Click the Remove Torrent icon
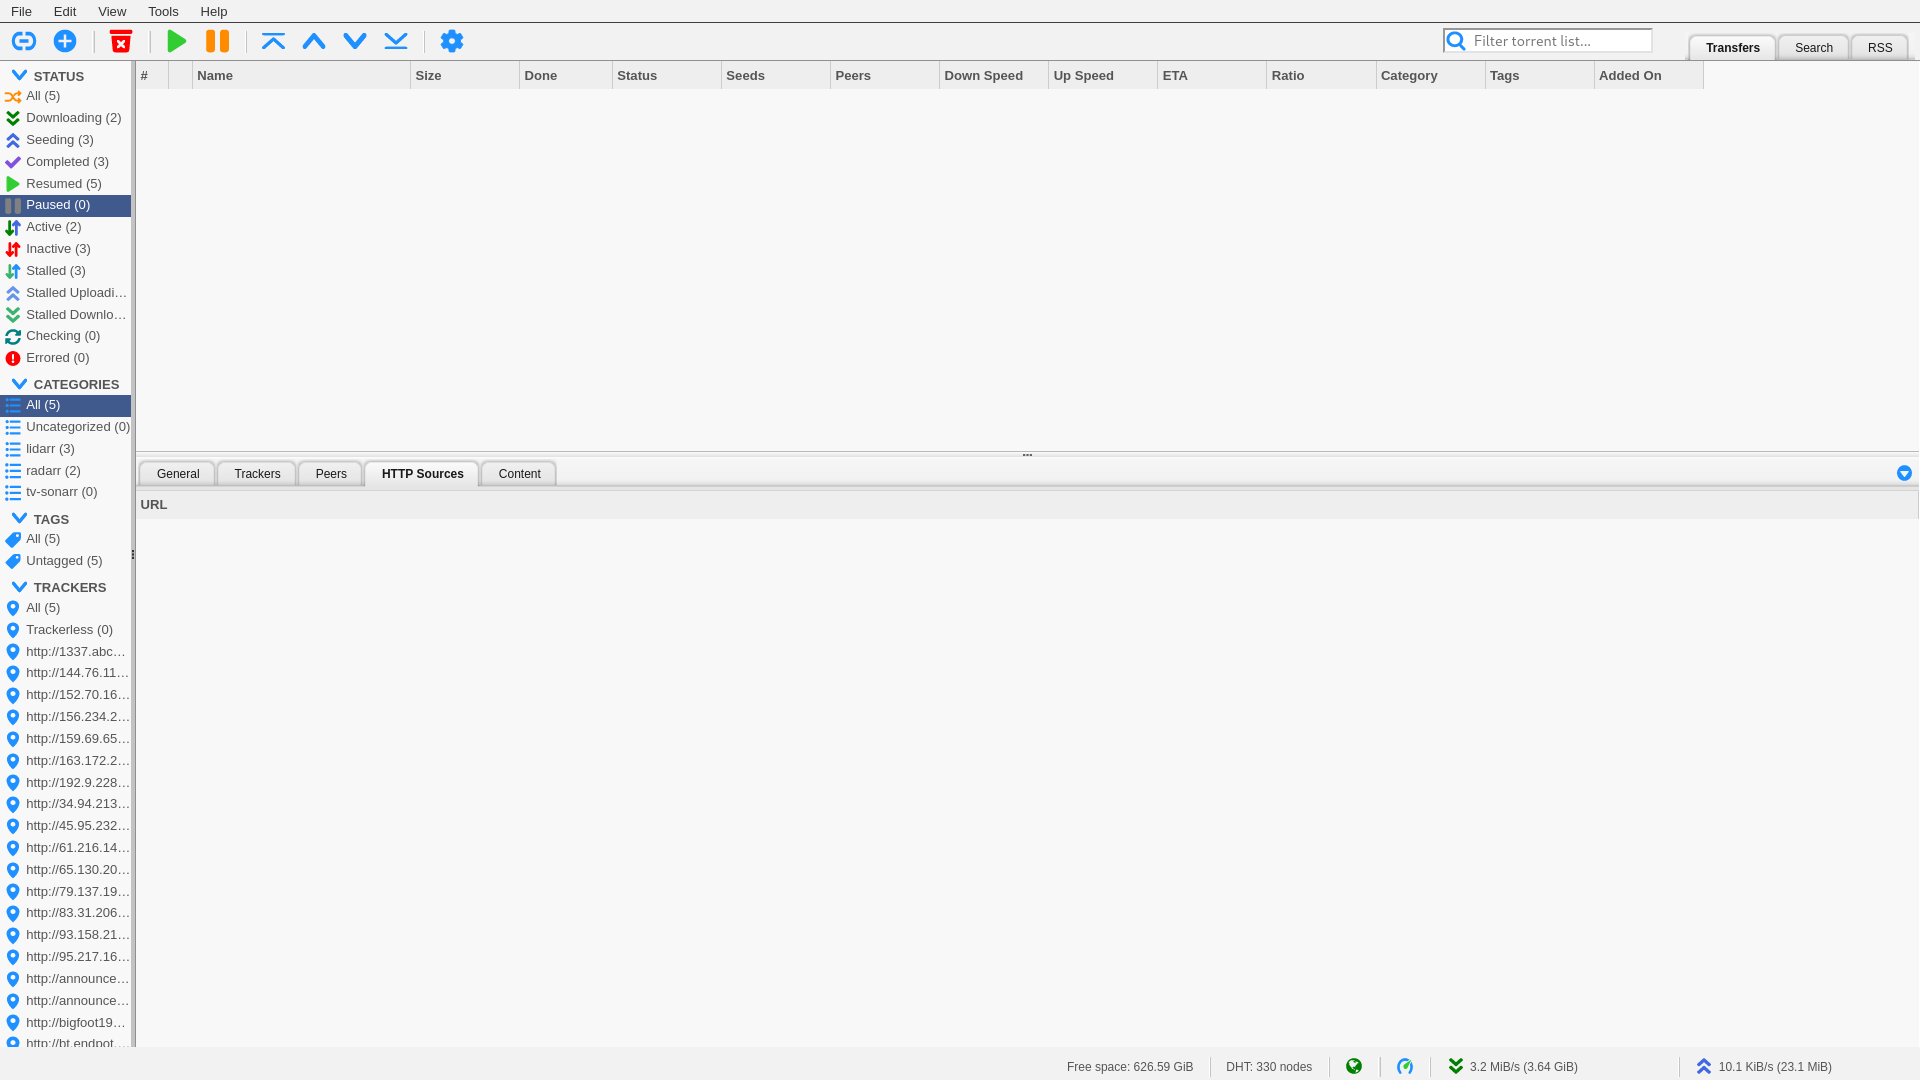The width and height of the screenshot is (1920, 1080). point(120,41)
